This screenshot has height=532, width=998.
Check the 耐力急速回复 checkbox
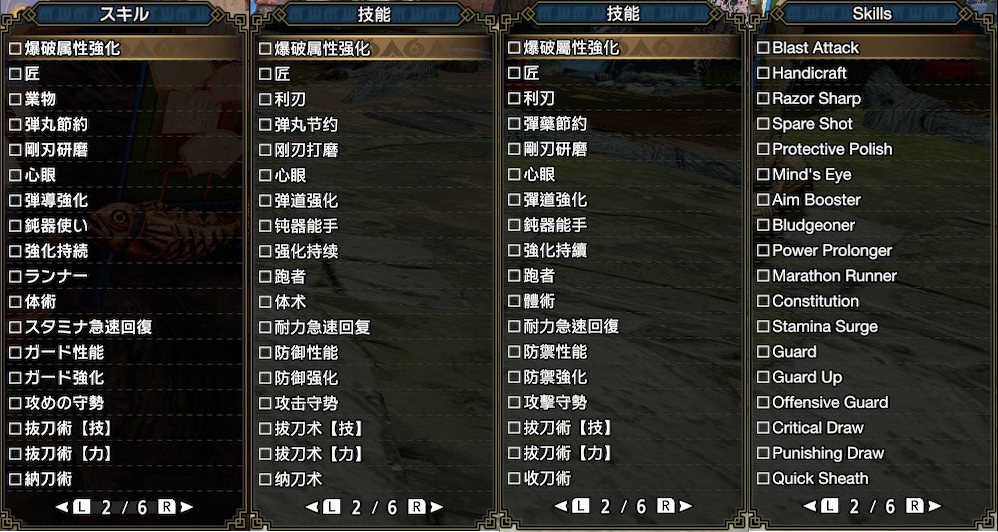point(265,327)
